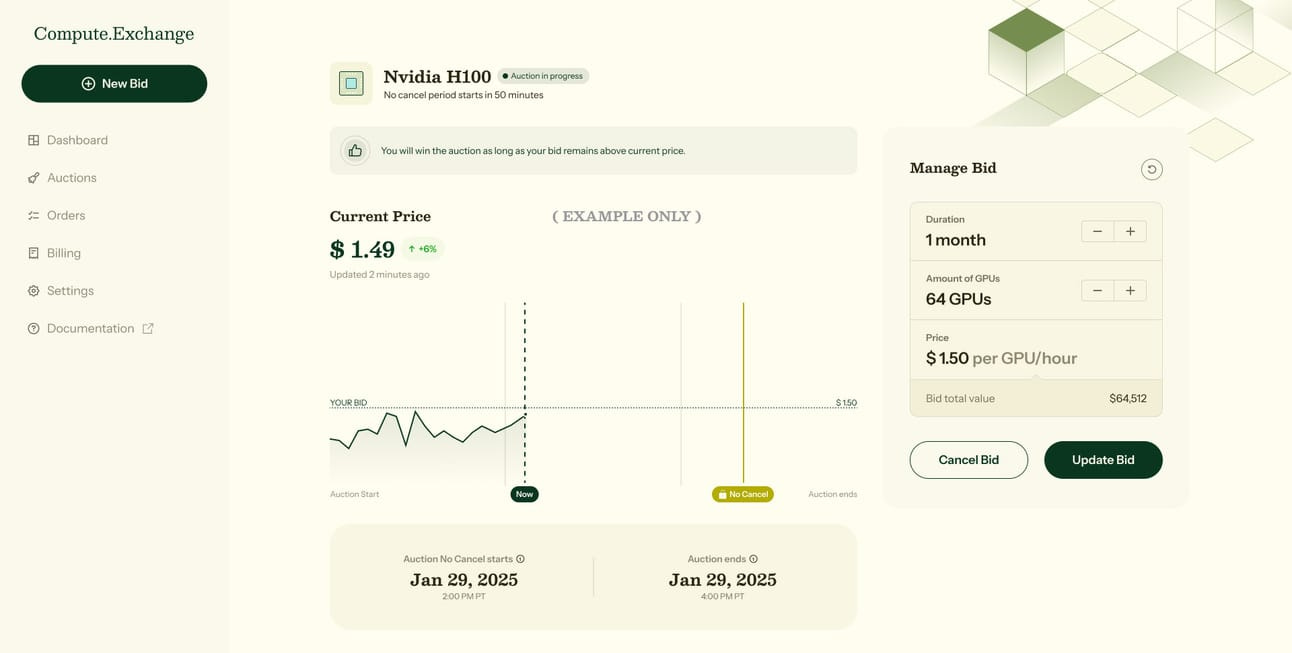This screenshot has height=653, width=1292.
Task: Click the 4:00 PM PT time text
Action: click(722, 597)
